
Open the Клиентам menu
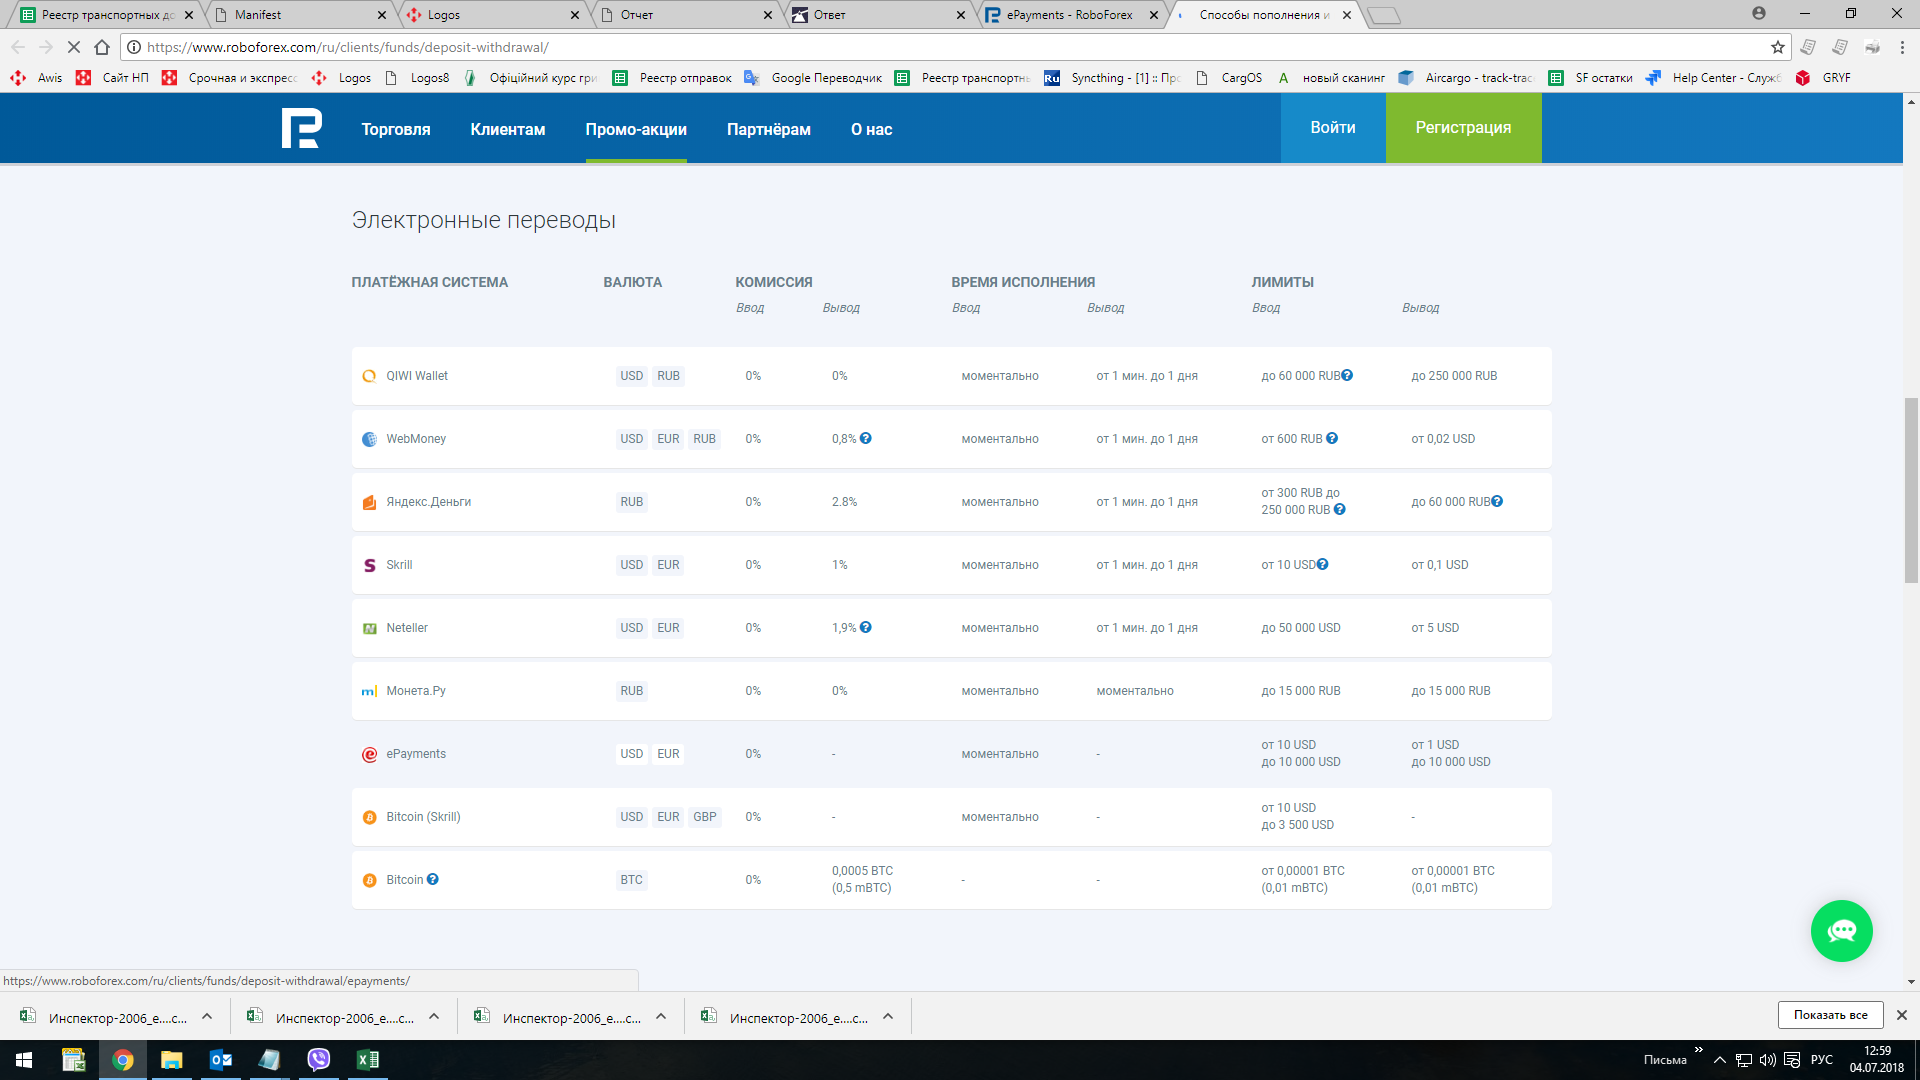[x=508, y=129]
